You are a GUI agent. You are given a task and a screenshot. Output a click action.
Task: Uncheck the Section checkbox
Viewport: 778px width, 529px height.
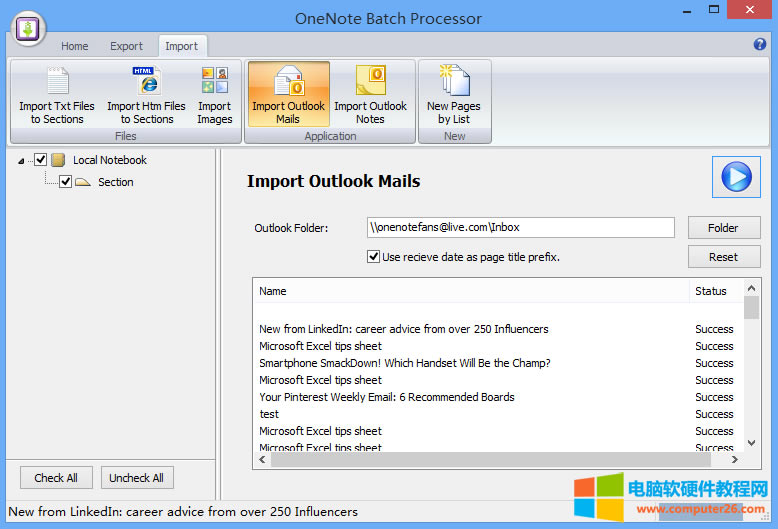[65, 182]
